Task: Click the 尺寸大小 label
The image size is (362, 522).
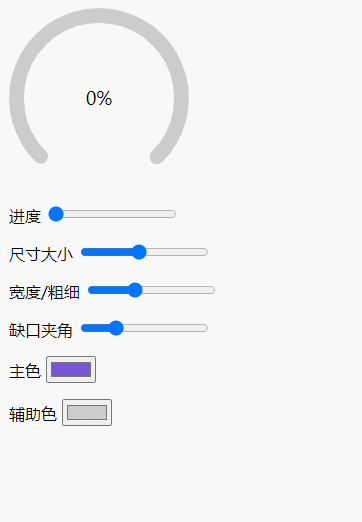Action: (41, 255)
